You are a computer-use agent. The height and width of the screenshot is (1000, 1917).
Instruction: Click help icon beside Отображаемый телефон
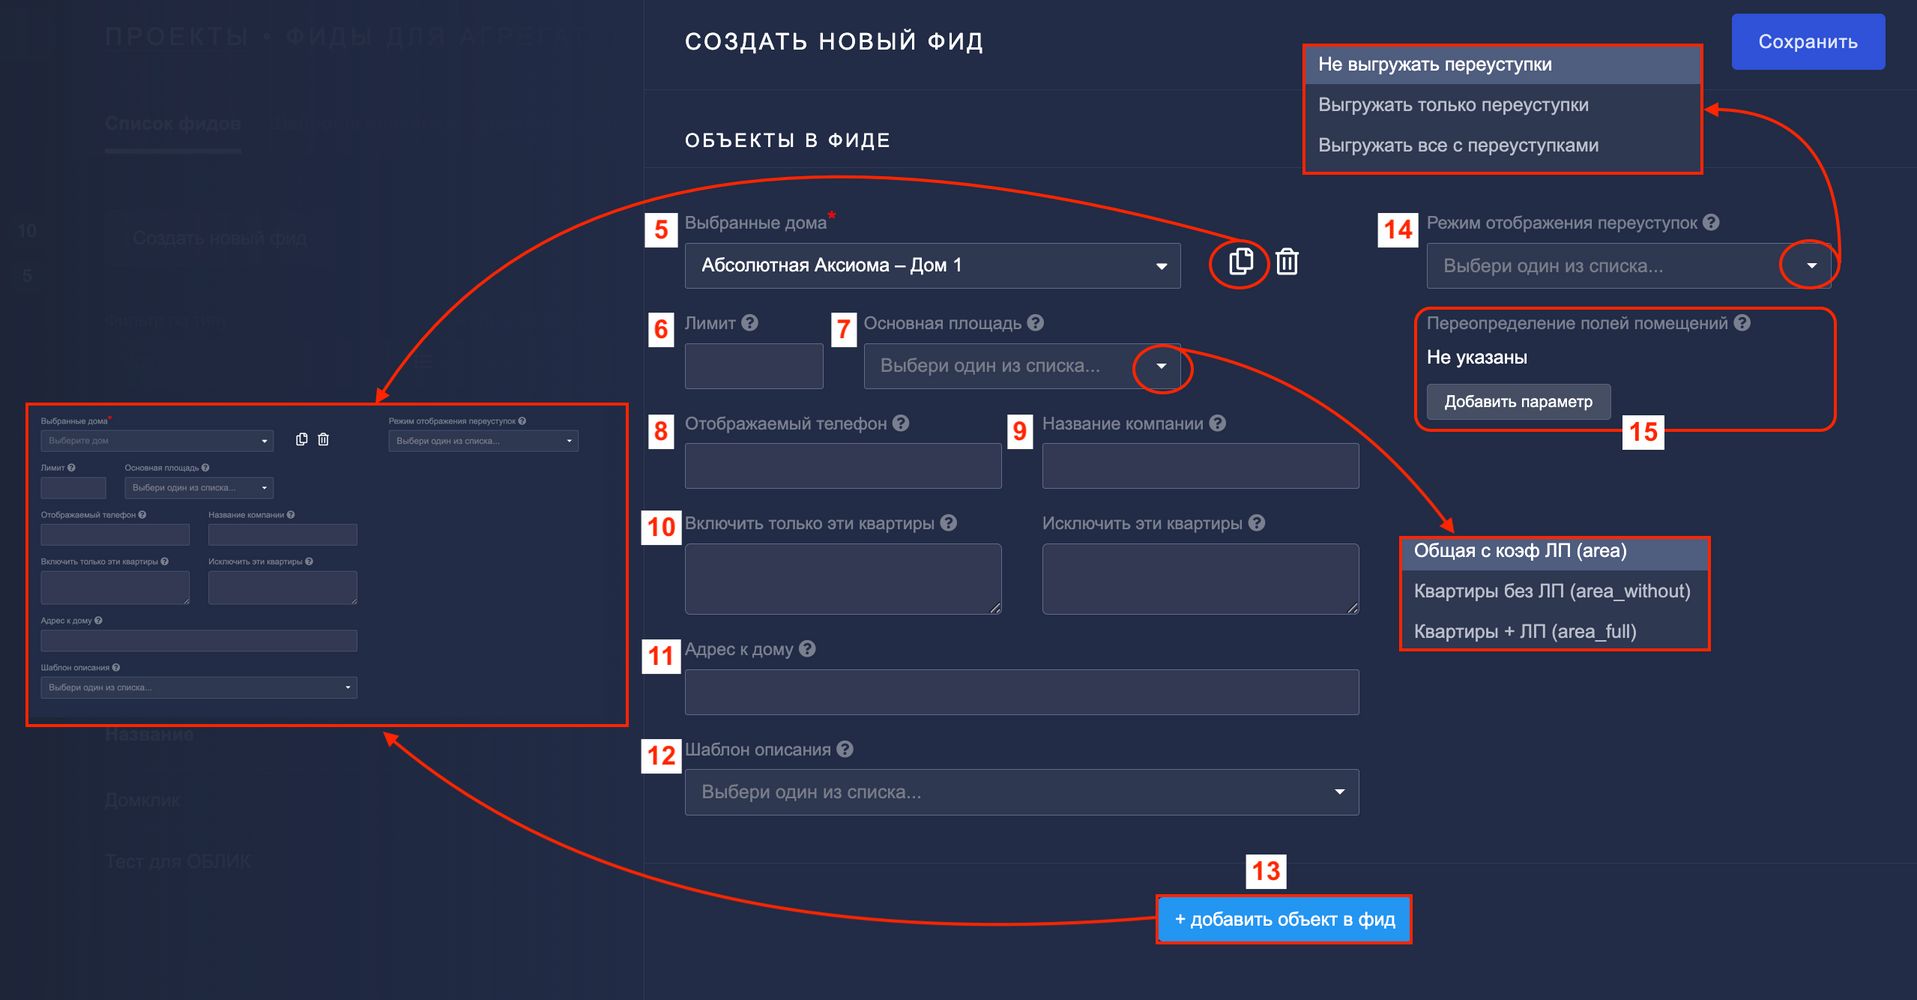tap(901, 423)
